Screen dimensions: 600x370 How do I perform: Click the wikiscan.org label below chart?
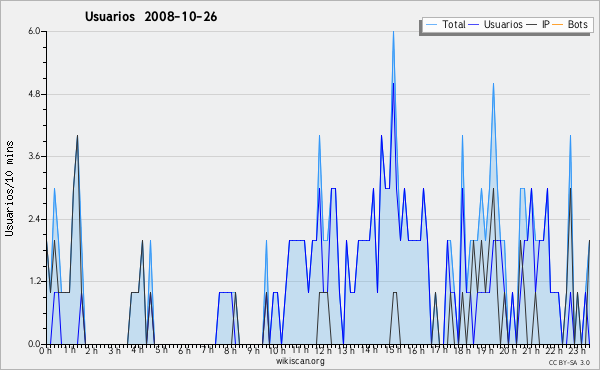(x=300, y=361)
